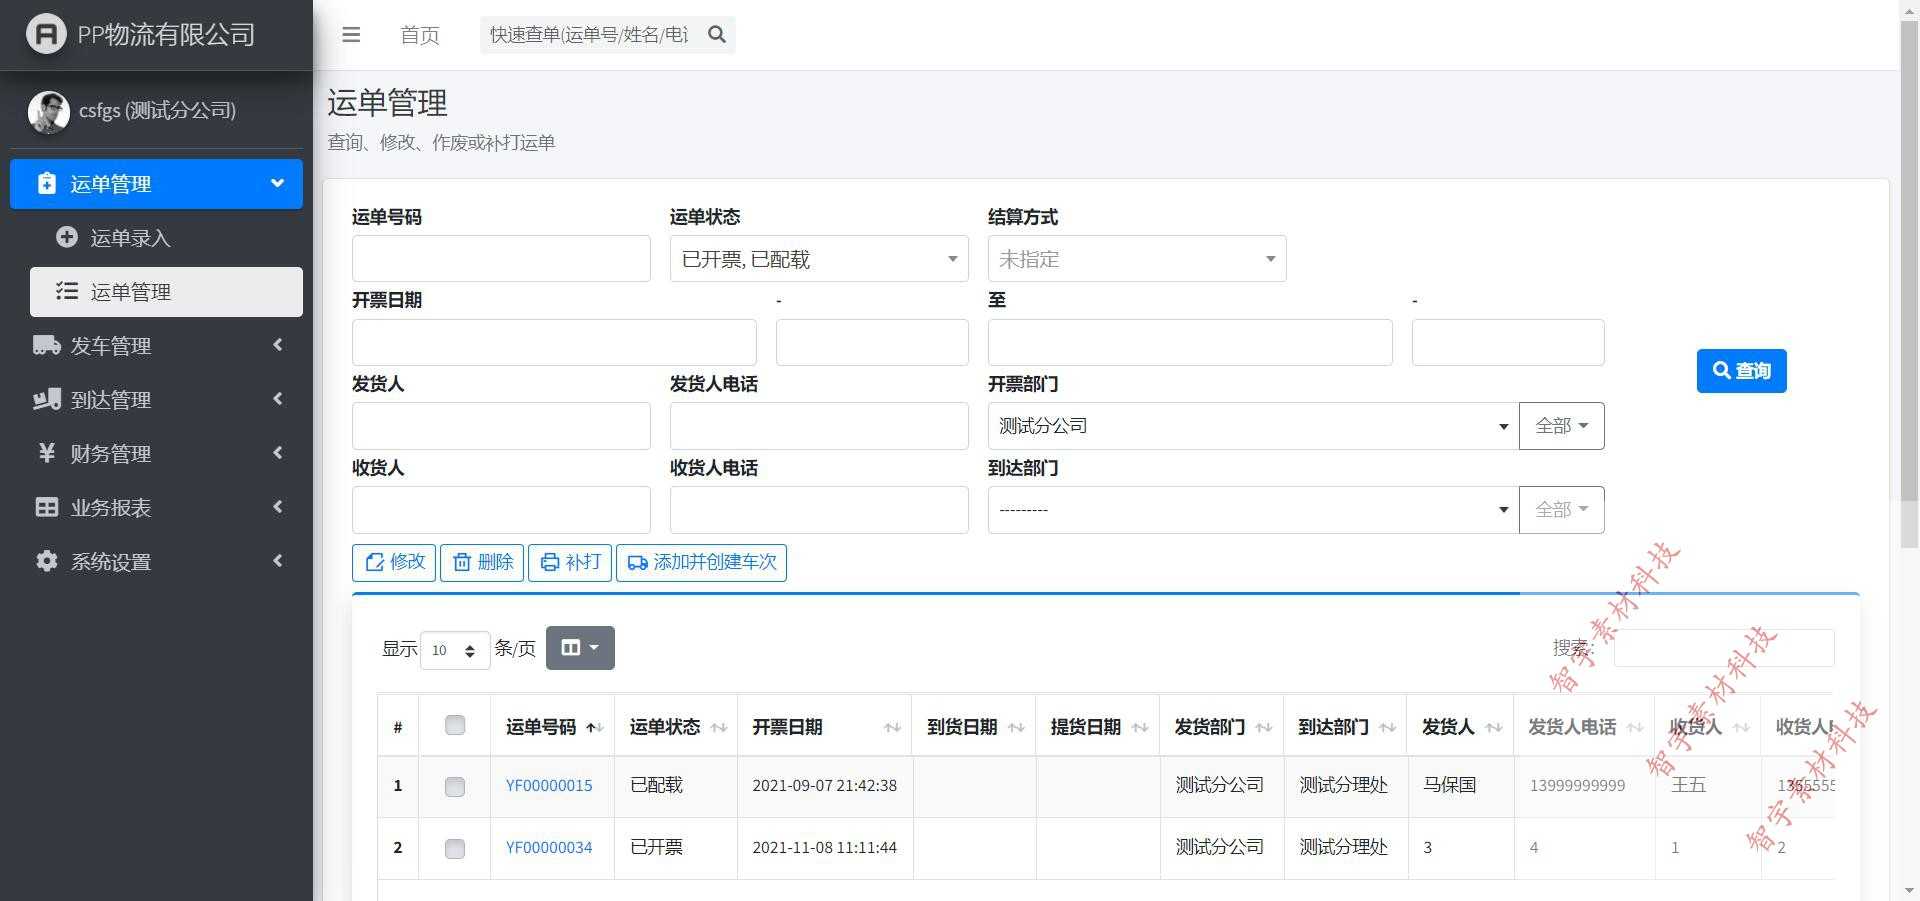Sort table by 到货日期 column arrows
1920x901 pixels.
pos(1017,727)
